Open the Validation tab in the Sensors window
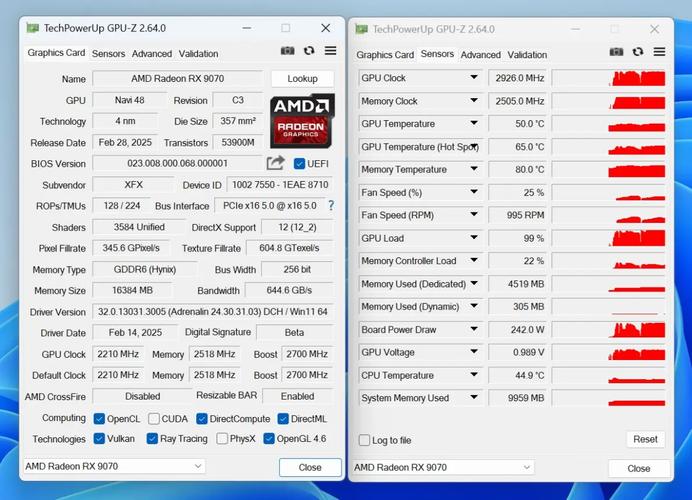692x500 pixels. point(527,54)
